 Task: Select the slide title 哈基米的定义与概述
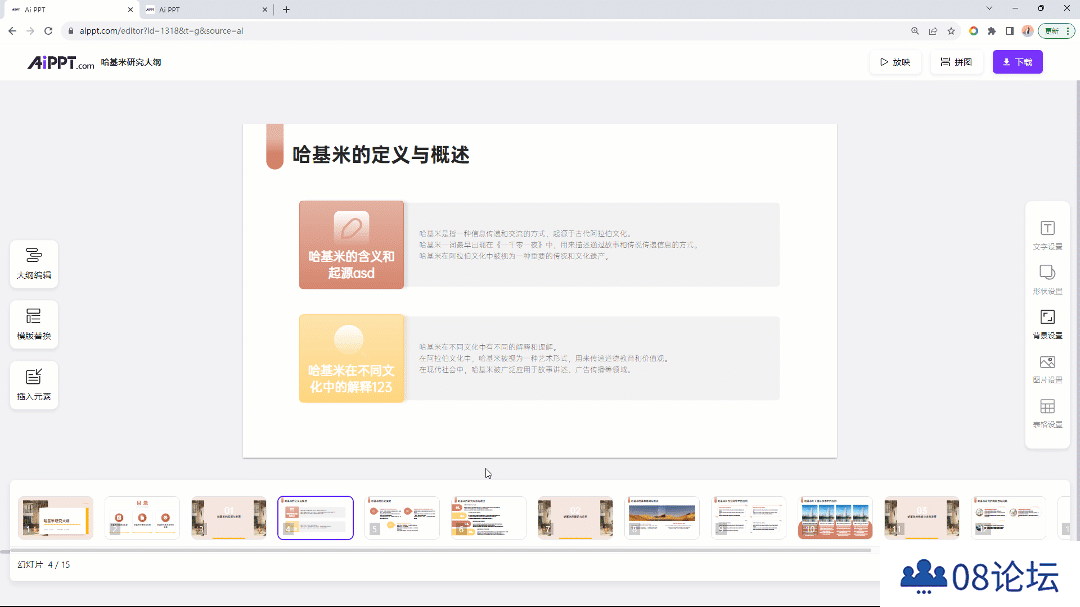(x=381, y=155)
